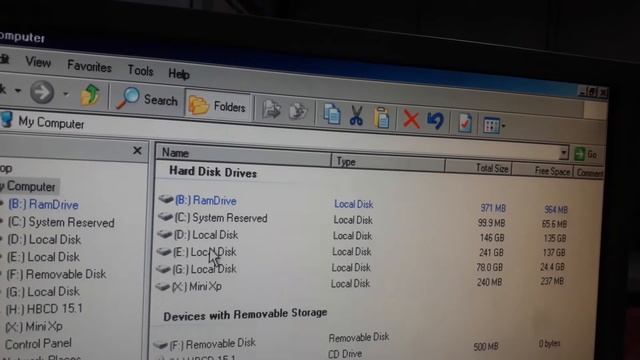The height and width of the screenshot is (360, 640).
Task: Click the Hard Disk Drives group heading
Action: point(213,172)
